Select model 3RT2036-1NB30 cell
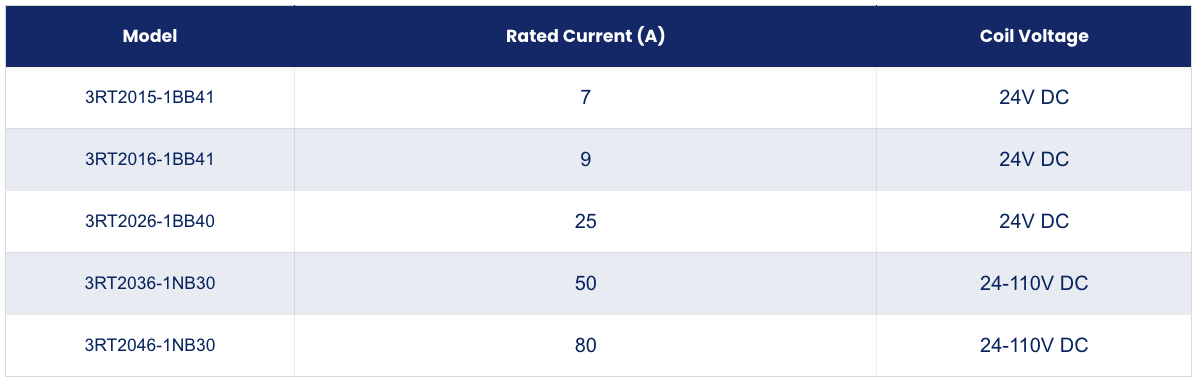The width and height of the screenshot is (1200, 386). (x=150, y=284)
